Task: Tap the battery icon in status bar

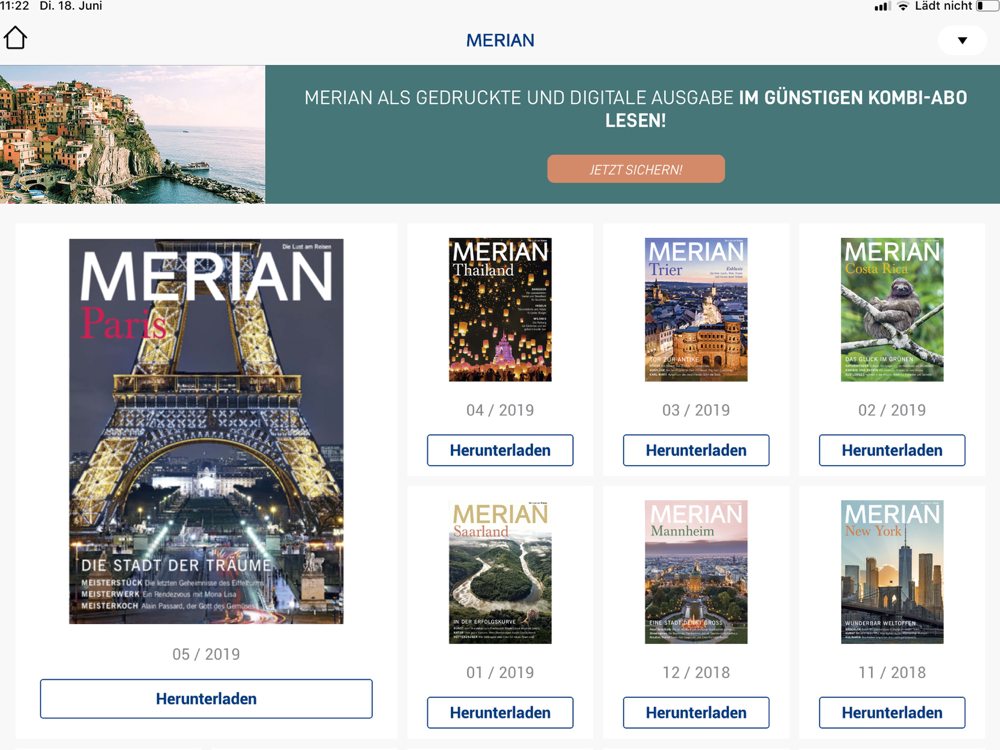Action: 988,6
